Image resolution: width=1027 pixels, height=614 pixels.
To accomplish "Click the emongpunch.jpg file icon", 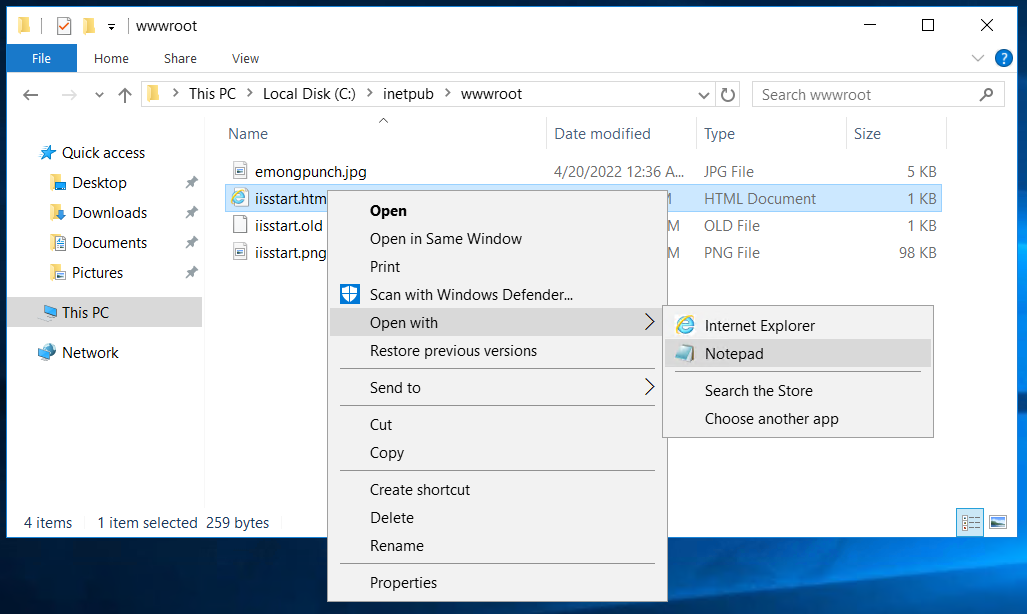I will tap(240, 171).
